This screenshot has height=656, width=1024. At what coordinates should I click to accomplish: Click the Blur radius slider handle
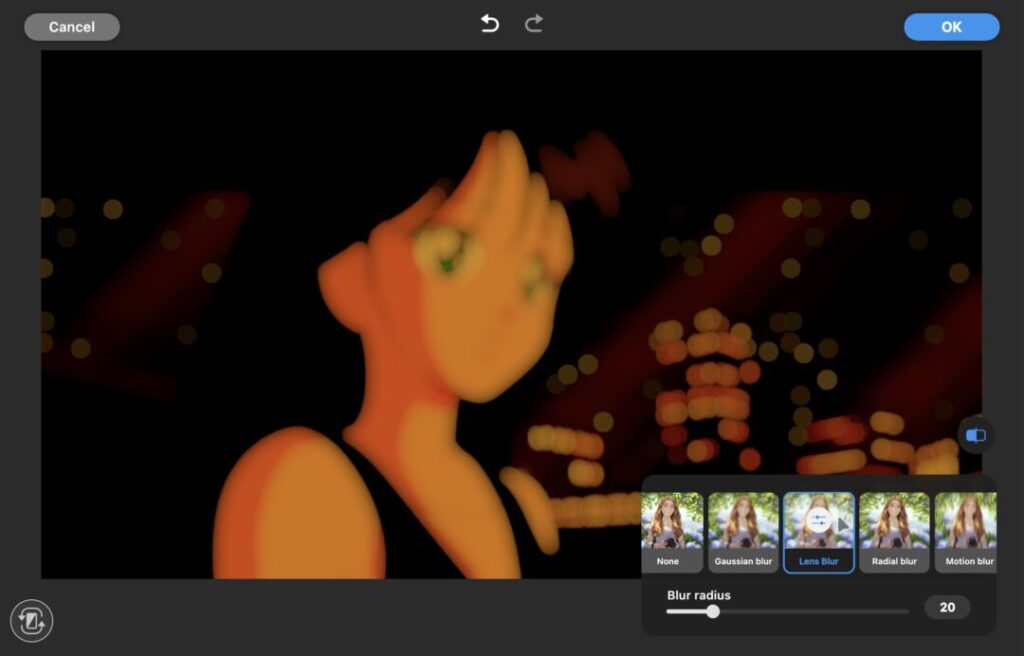click(713, 611)
